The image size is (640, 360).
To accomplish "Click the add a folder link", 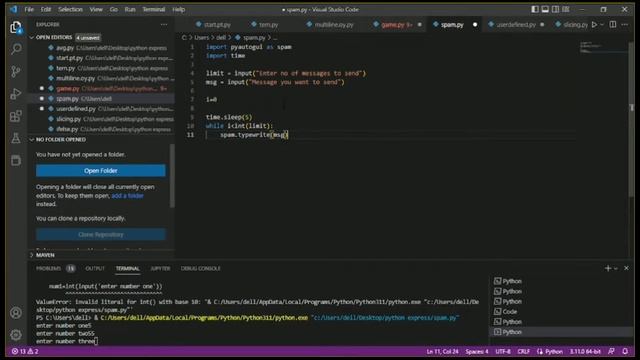I will point(127,196).
